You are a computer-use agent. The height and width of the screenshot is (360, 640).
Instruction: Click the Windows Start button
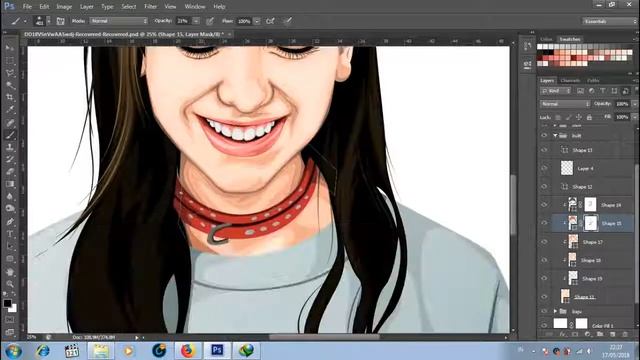(13, 351)
